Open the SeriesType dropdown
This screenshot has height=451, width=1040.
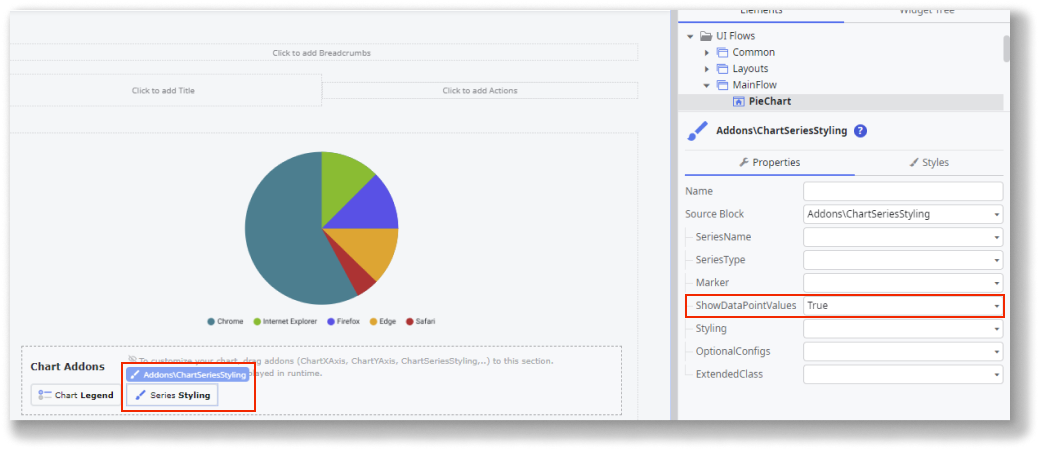(x=996, y=260)
